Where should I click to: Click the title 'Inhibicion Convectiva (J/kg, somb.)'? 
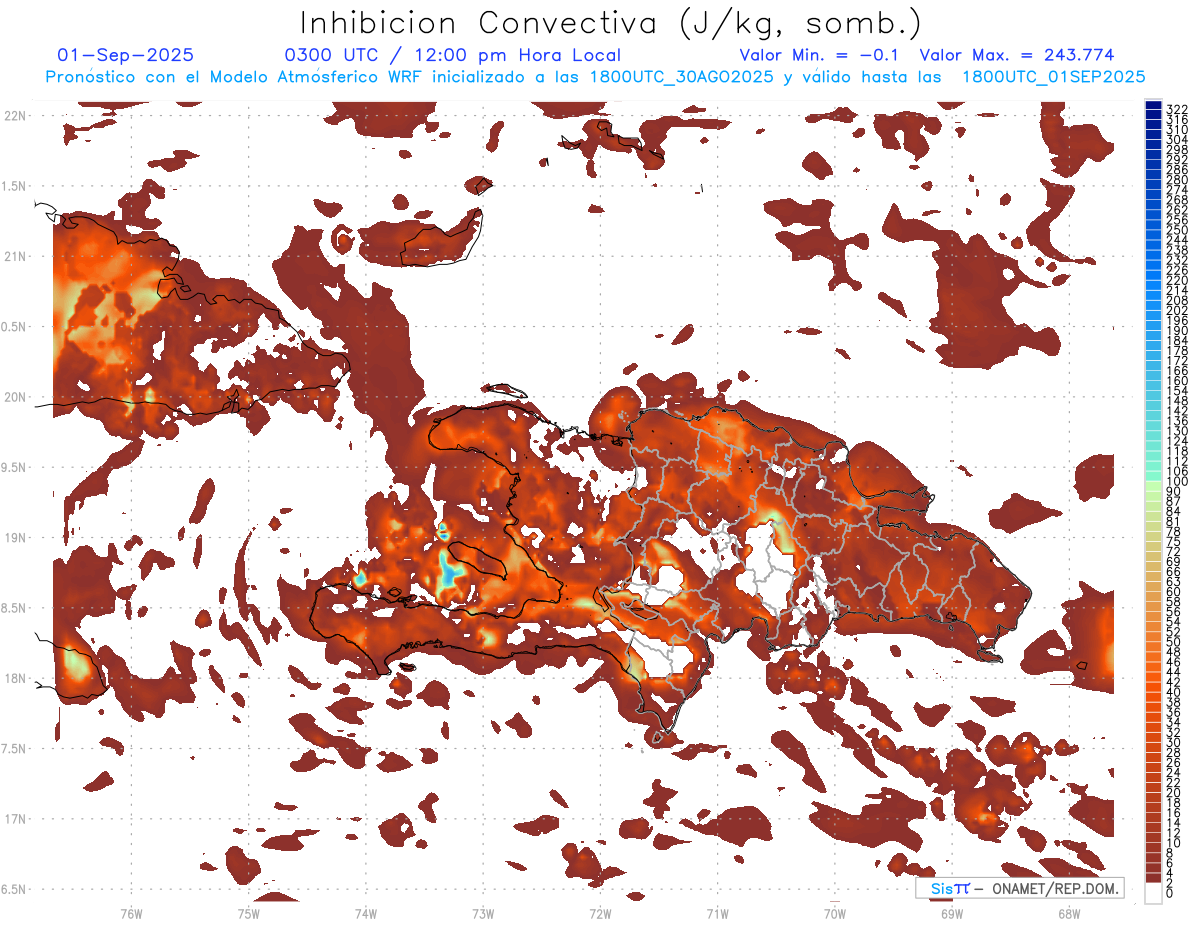[611, 23]
